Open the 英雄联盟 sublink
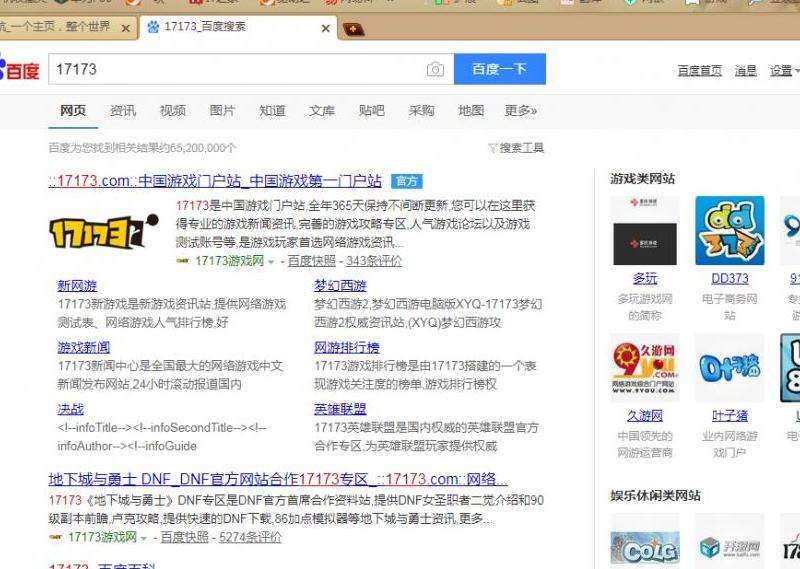This screenshot has width=800, height=569. (340, 409)
